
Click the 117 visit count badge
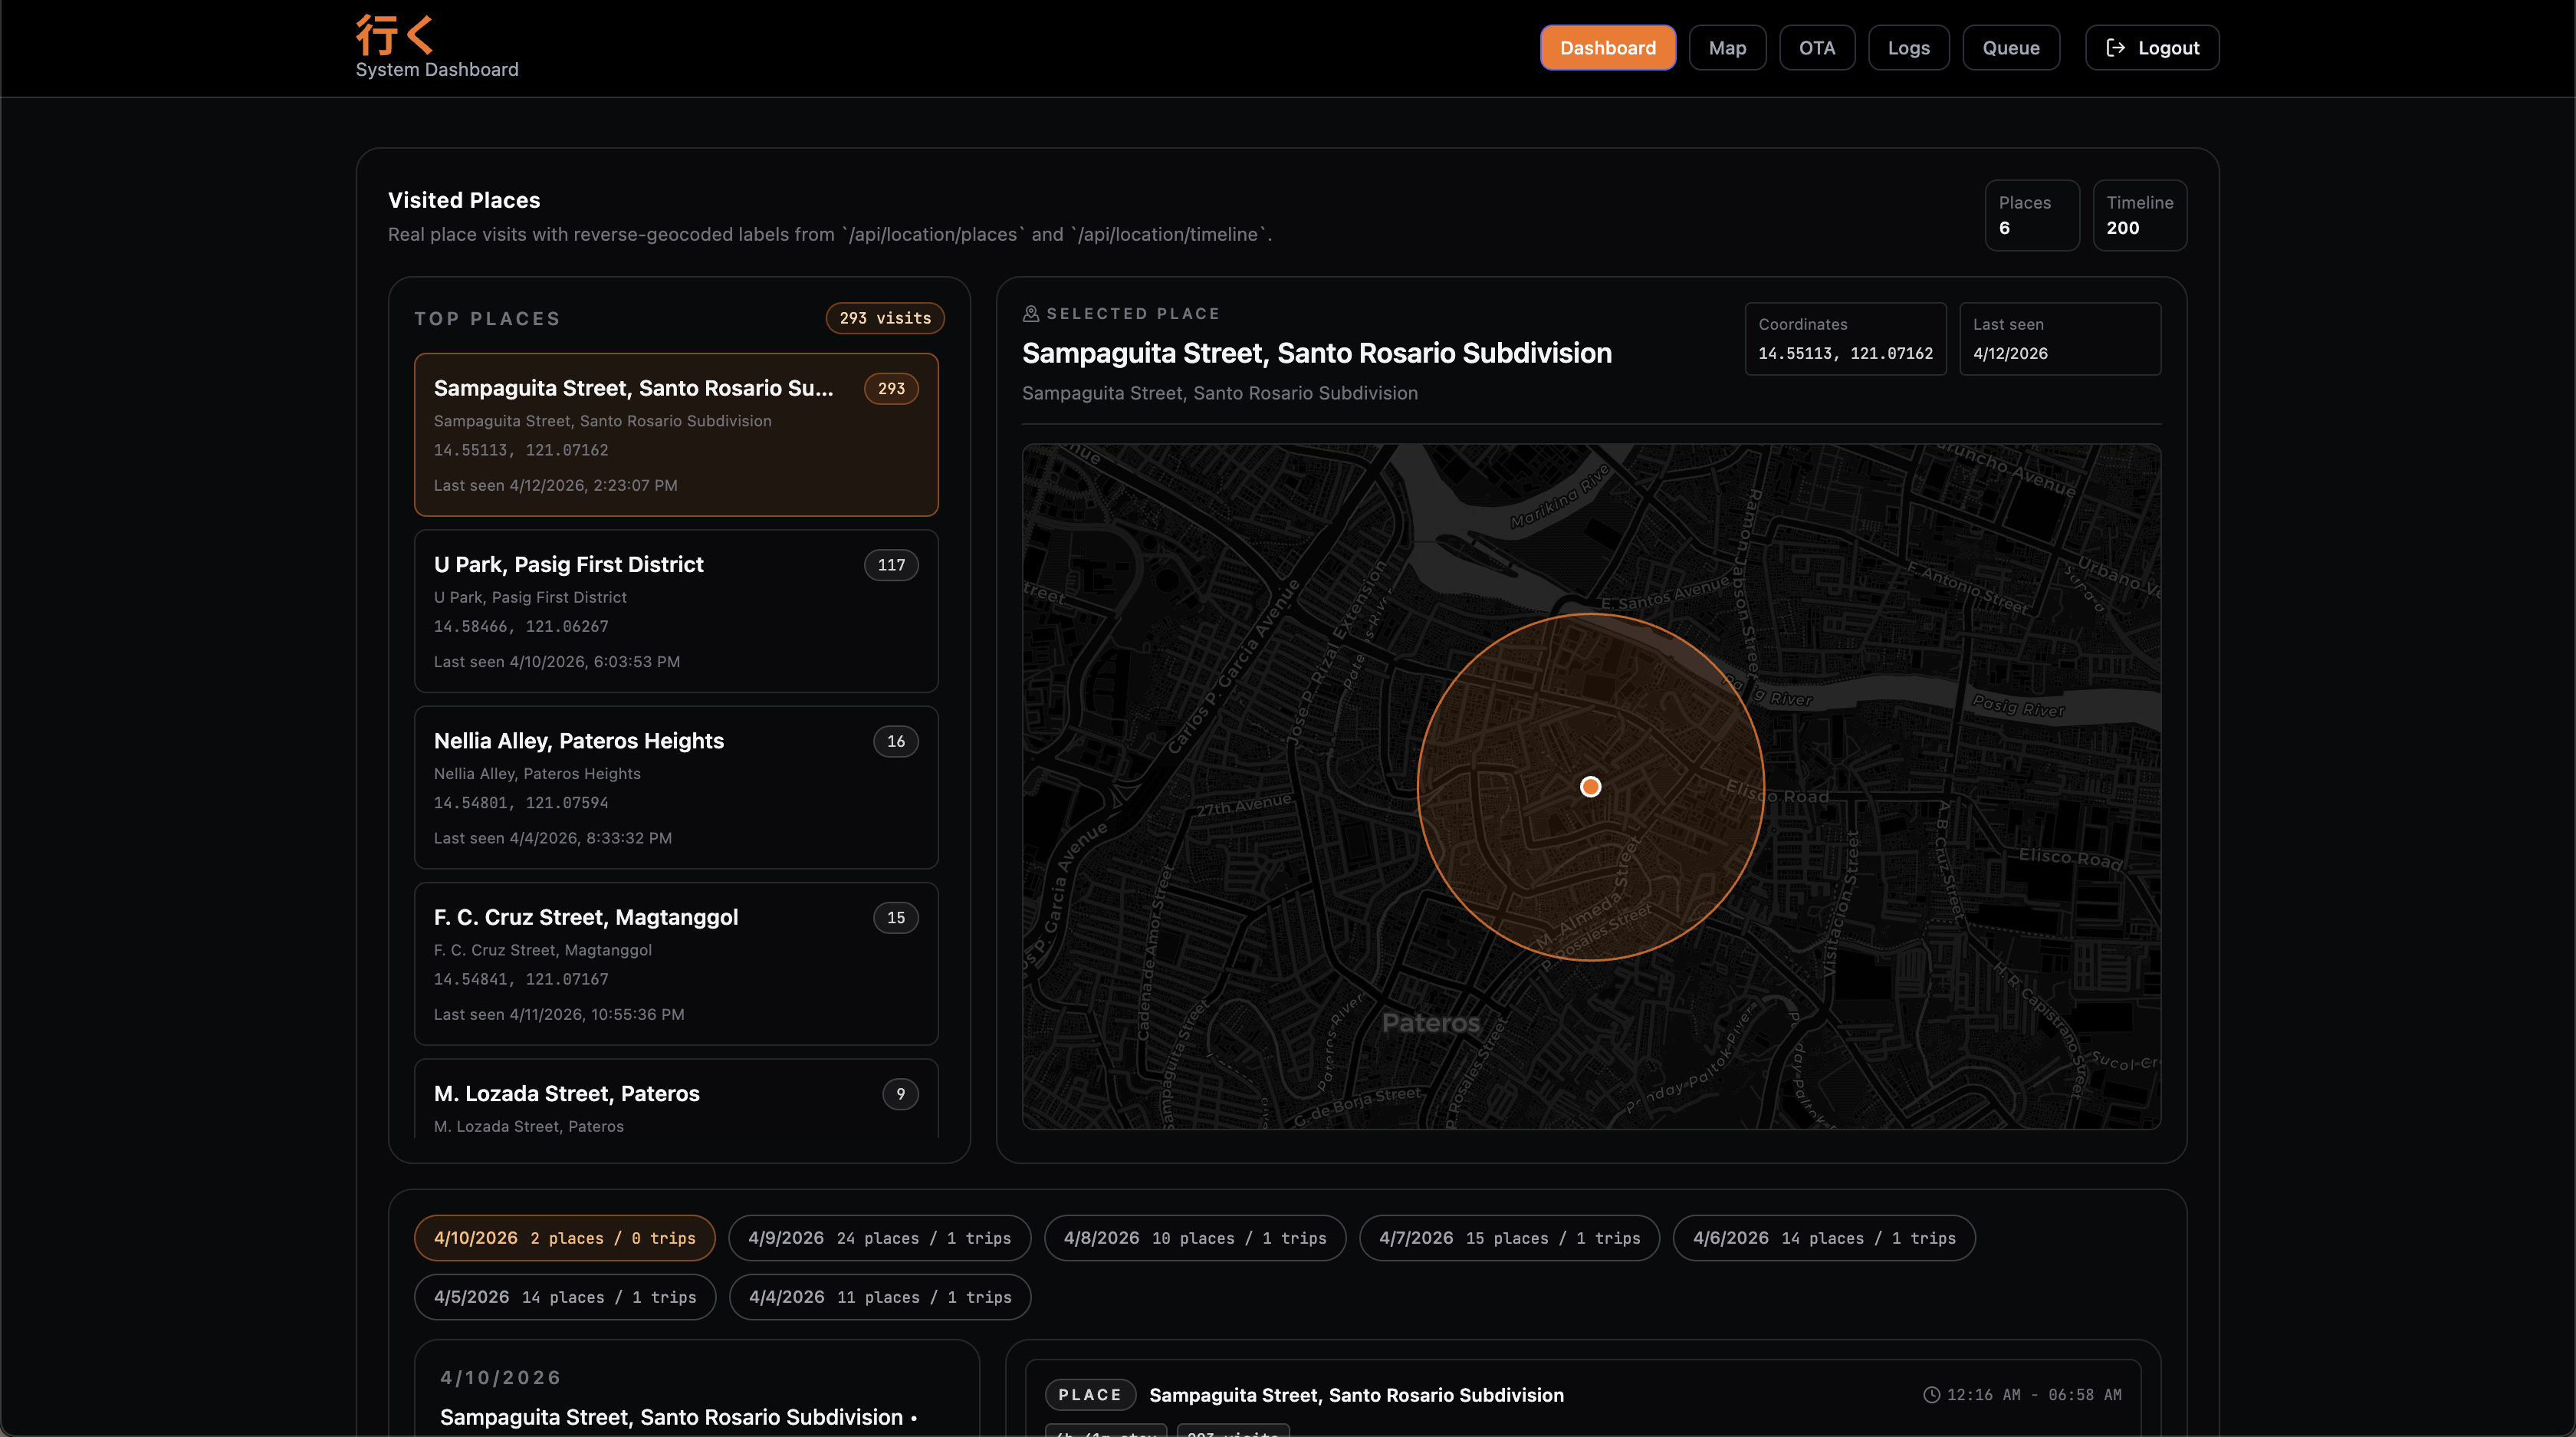[x=891, y=565]
